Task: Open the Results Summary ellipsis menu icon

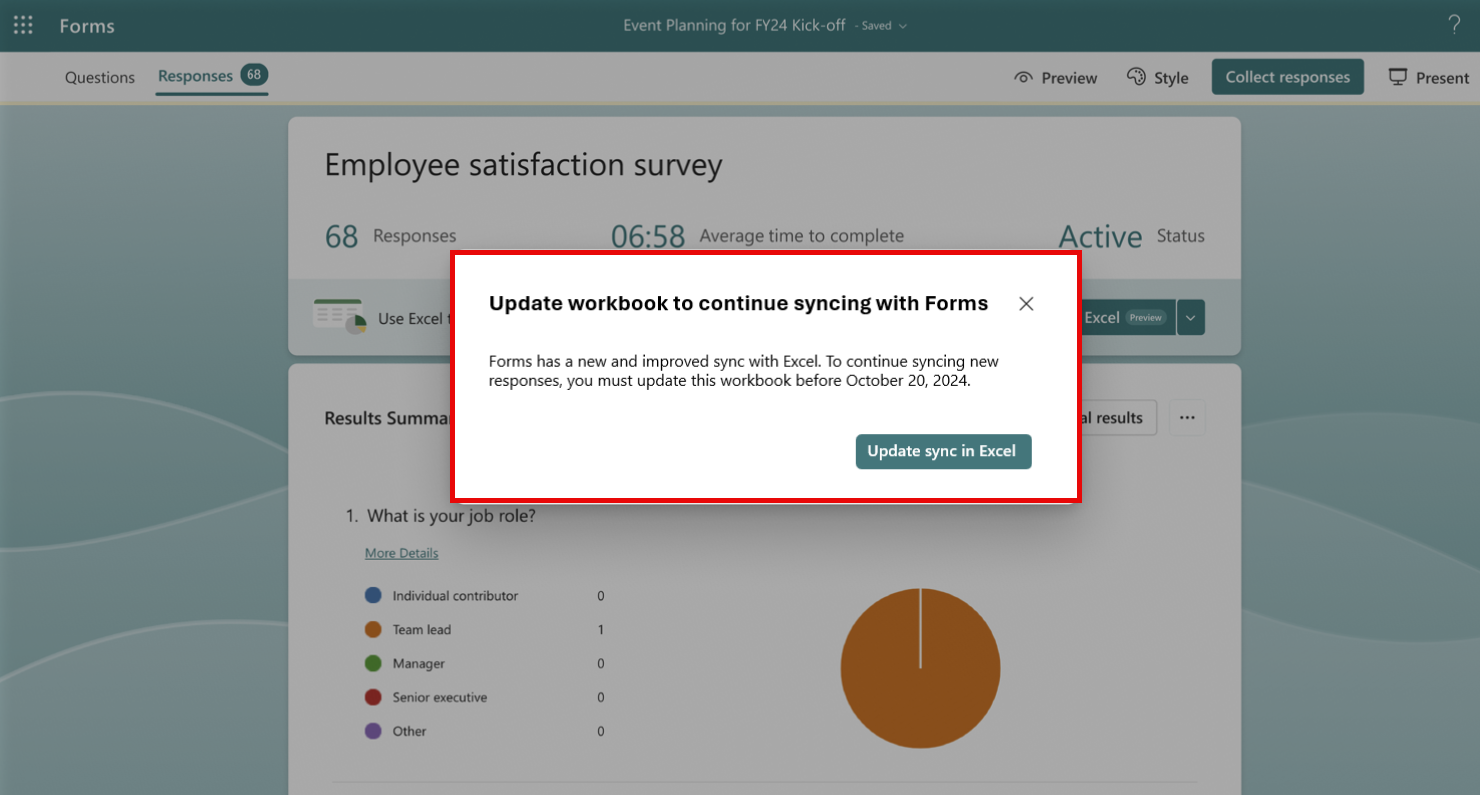Action: [1187, 417]
